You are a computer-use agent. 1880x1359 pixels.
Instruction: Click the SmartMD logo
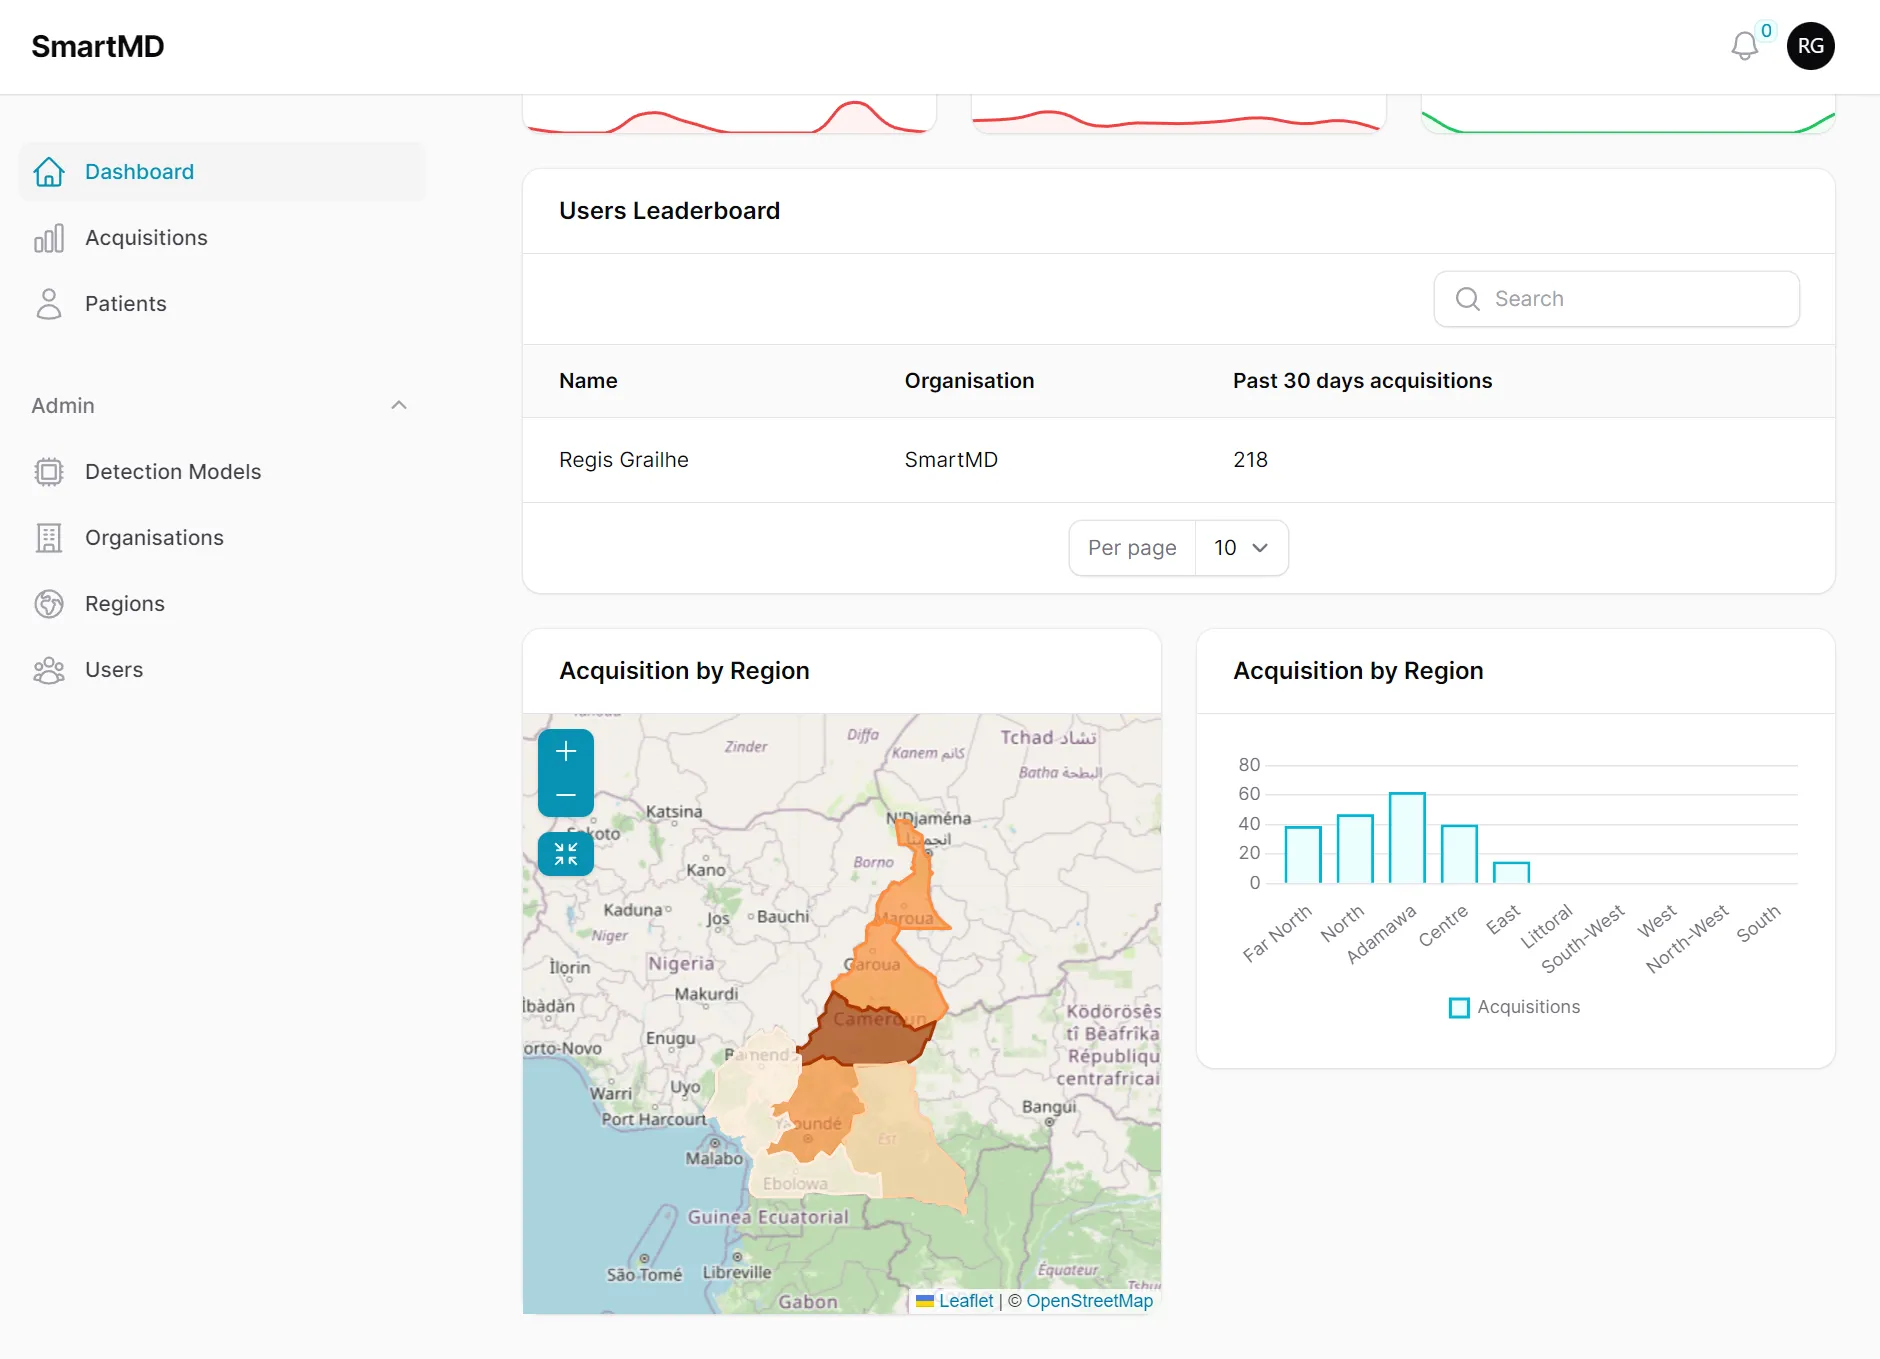[x=98, y=46]
